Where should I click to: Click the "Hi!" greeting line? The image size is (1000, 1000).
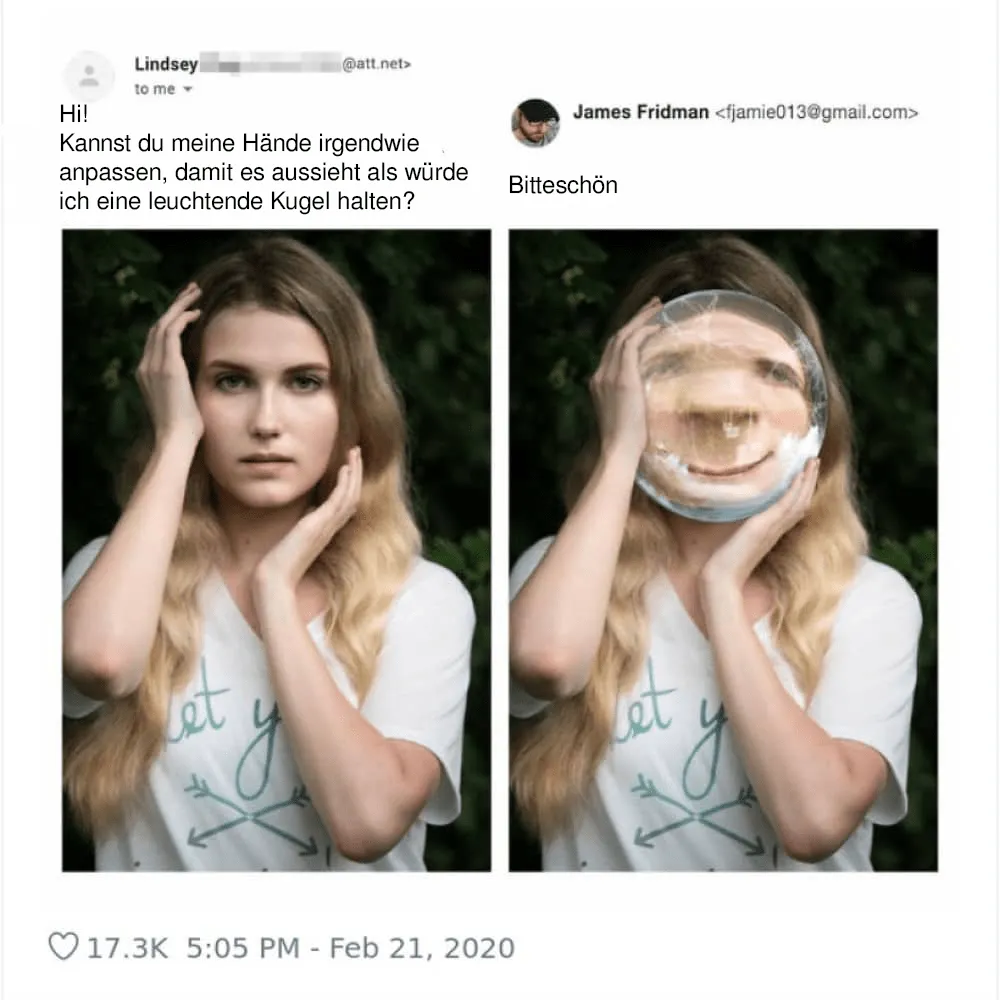74,114
